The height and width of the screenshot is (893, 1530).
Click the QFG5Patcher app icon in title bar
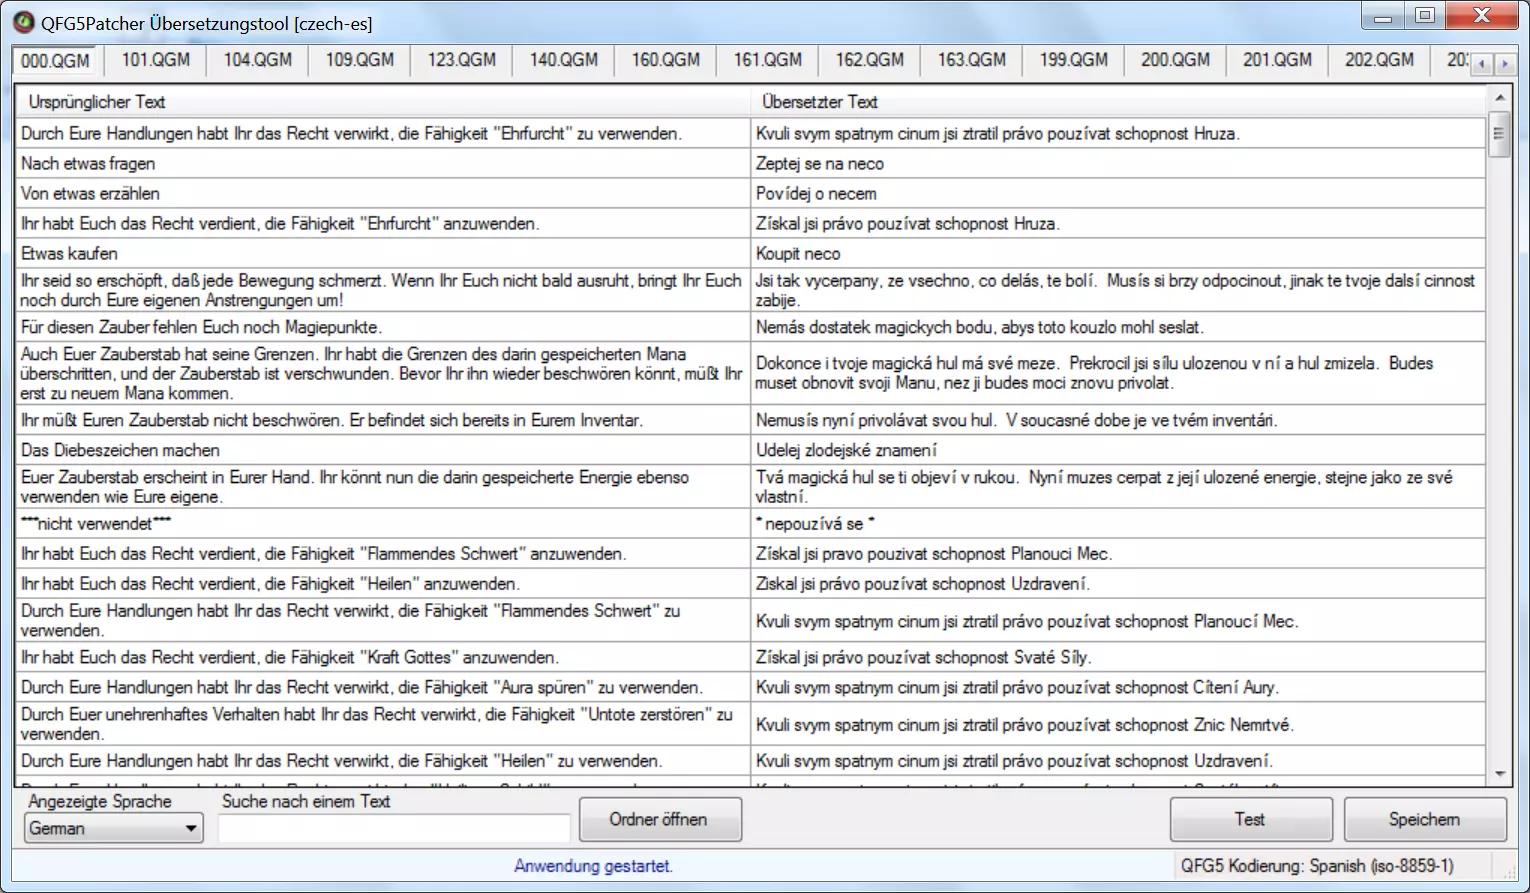pyautogui.click(x=23, y=21)
